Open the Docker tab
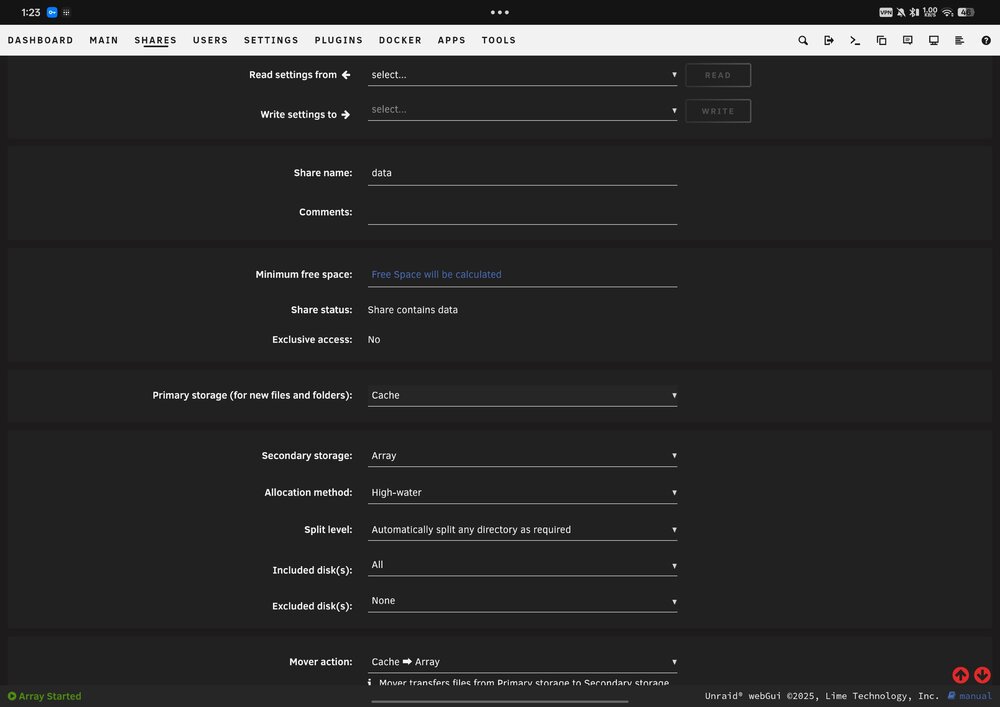Image resolution: width=1000 pixels, height=707 pixels. pyautogui.click(x=400, y=40)
